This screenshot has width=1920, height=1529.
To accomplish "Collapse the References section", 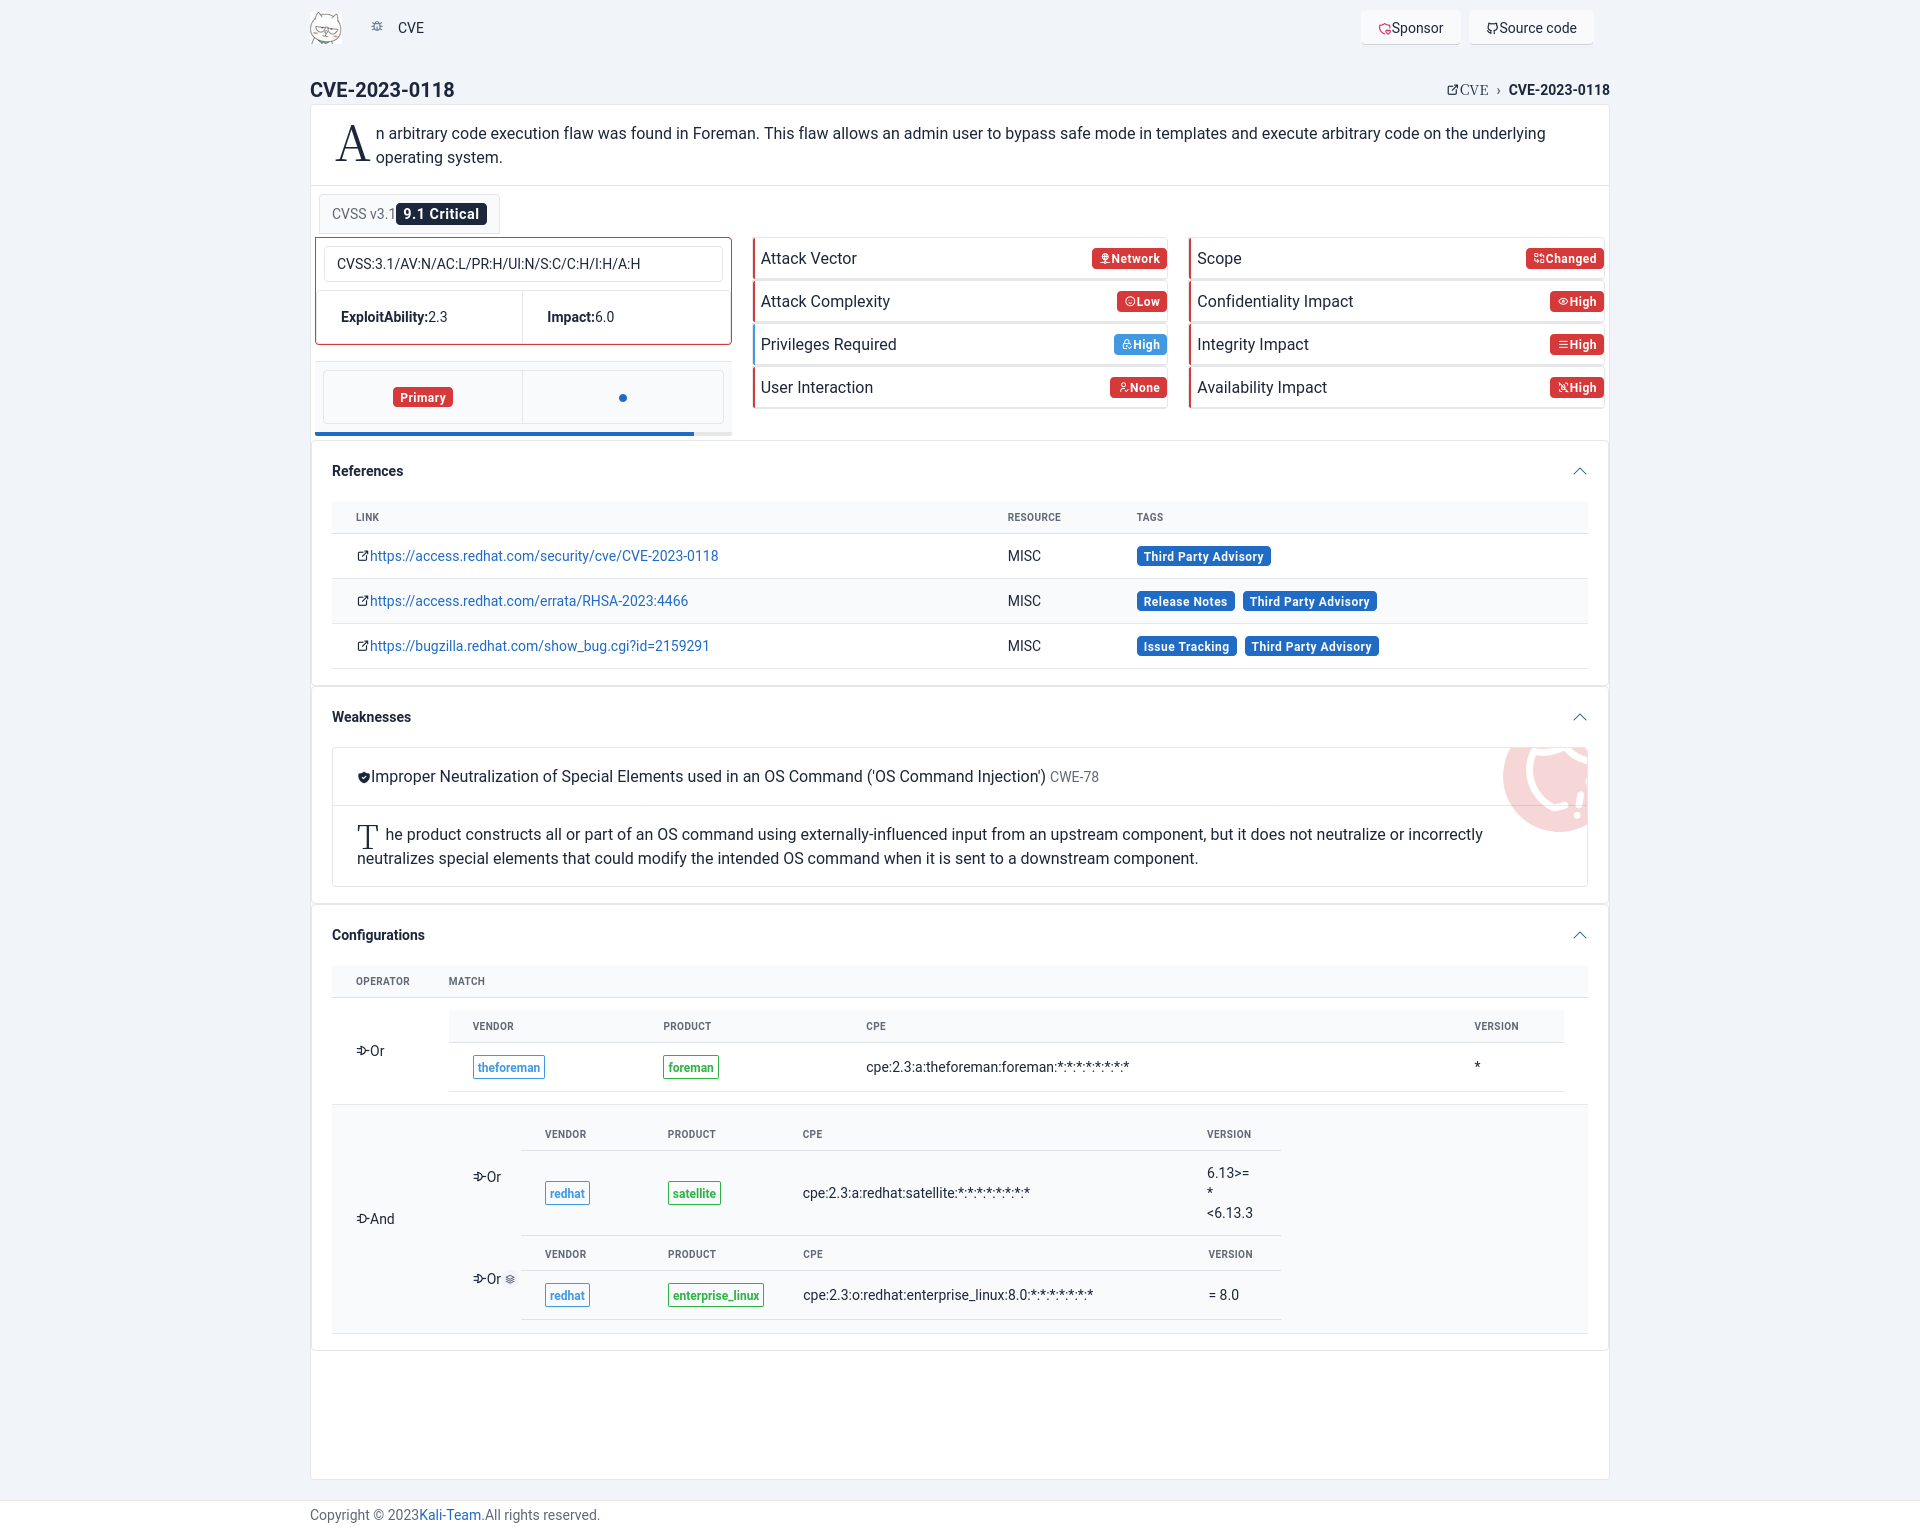I will pyautogui.click(x=1578, y=471).
